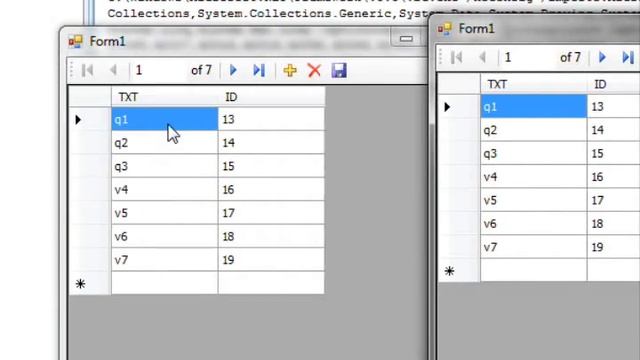Select cell q2 in left Form1 grid
This screenshot has width=640, height=360.
point(164,142)
